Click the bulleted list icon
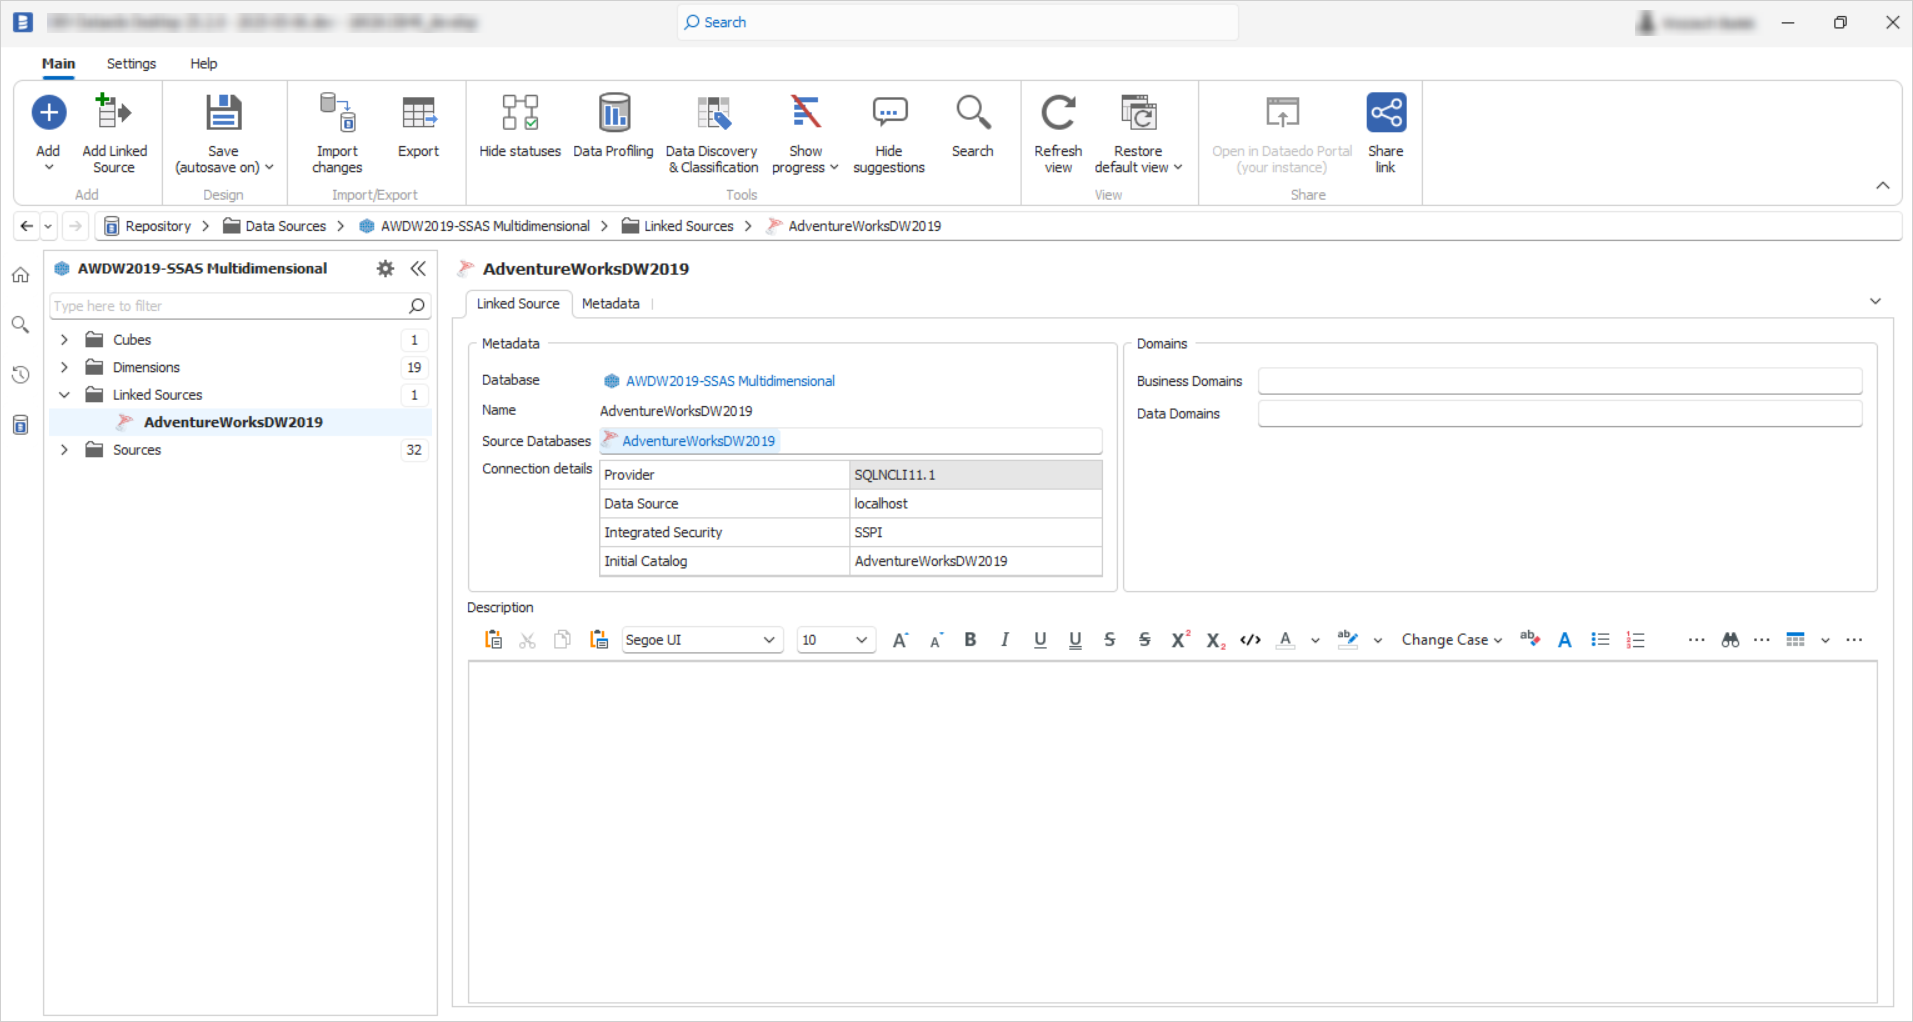Image resolution: width=1913 pixels, height=1022 pixels. [x=1600, y=640]
